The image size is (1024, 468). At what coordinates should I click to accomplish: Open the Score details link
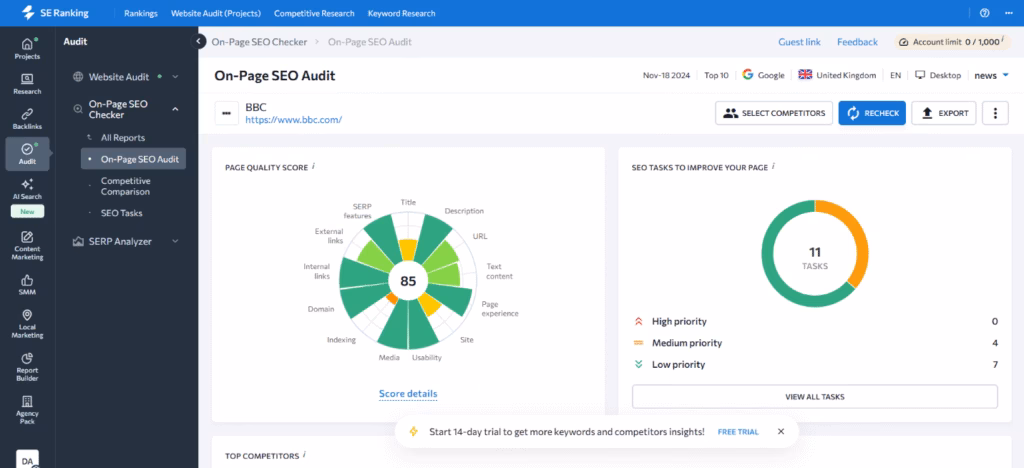[408, 394]
